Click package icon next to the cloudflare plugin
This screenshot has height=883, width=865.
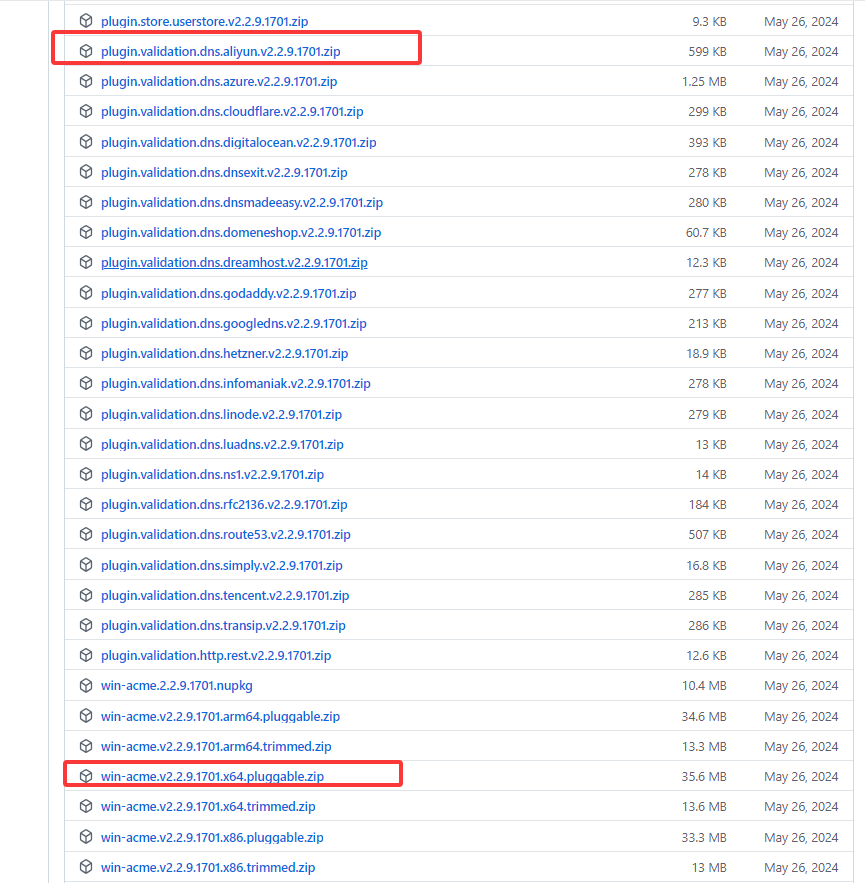tap(86, 112)
